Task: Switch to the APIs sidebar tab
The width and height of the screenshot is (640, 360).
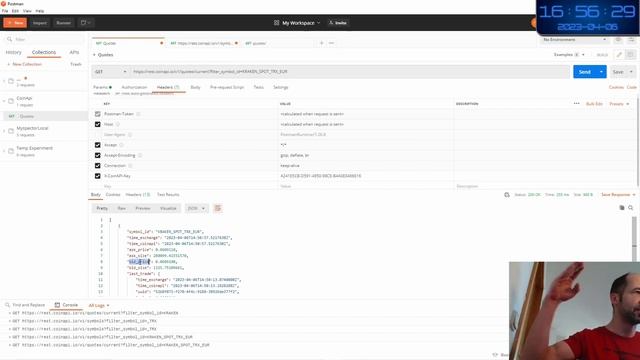Action: 74,52
